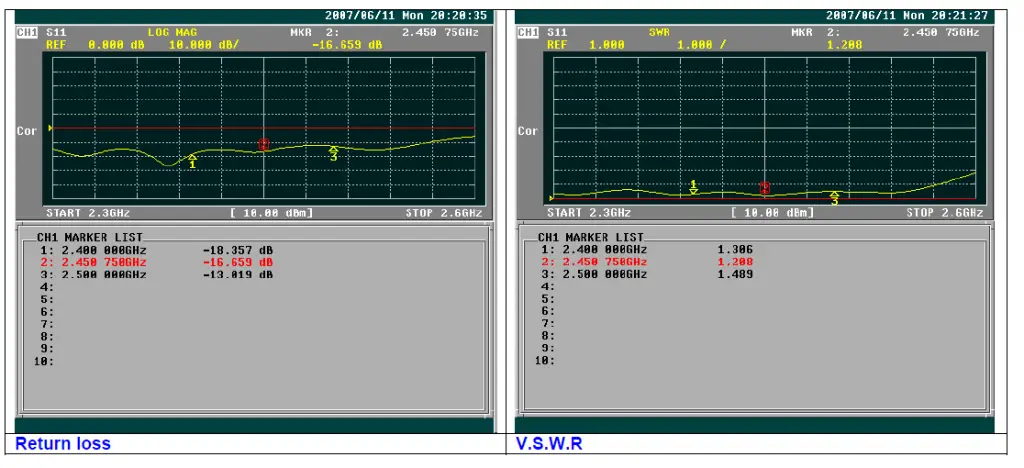
Task: Click the red reference line in the LOG MAG graph
Action: point(263,128)
